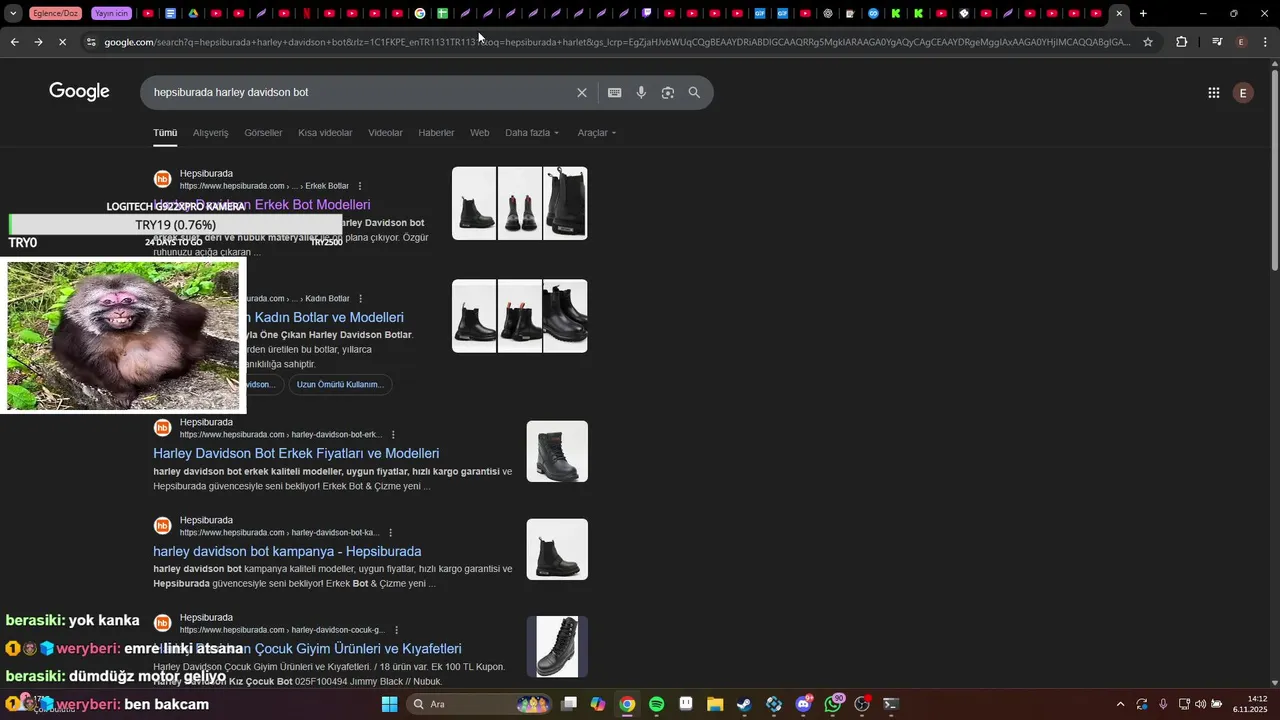Open options for harley-davidson-bot-ka result

click(x=391, y=533)
